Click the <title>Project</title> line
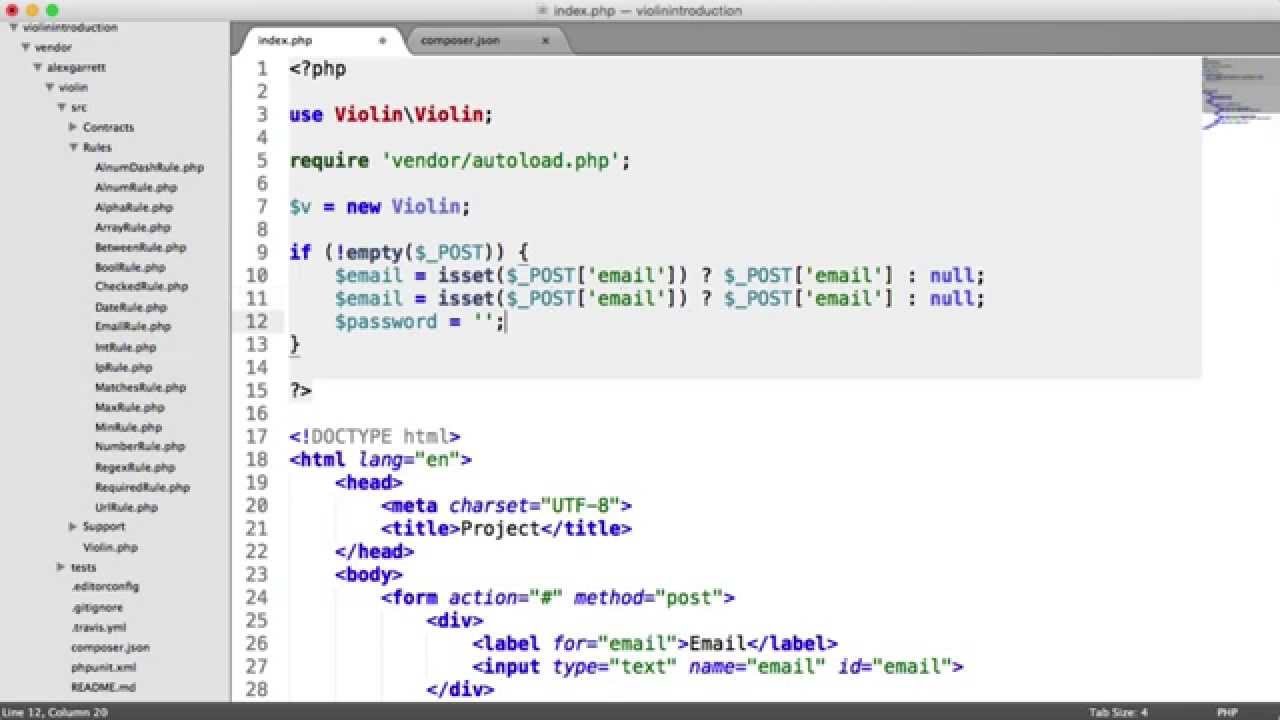Viewport: 1280px width, 720px height. pyautogui.click(x=506, y=528)
